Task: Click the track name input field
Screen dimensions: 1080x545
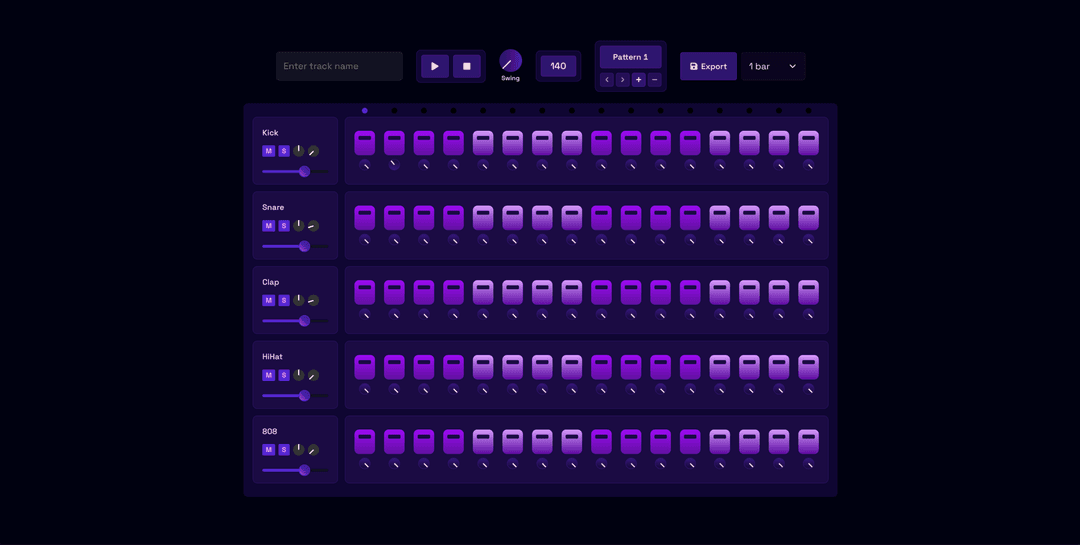Action: tap(339, 66)
